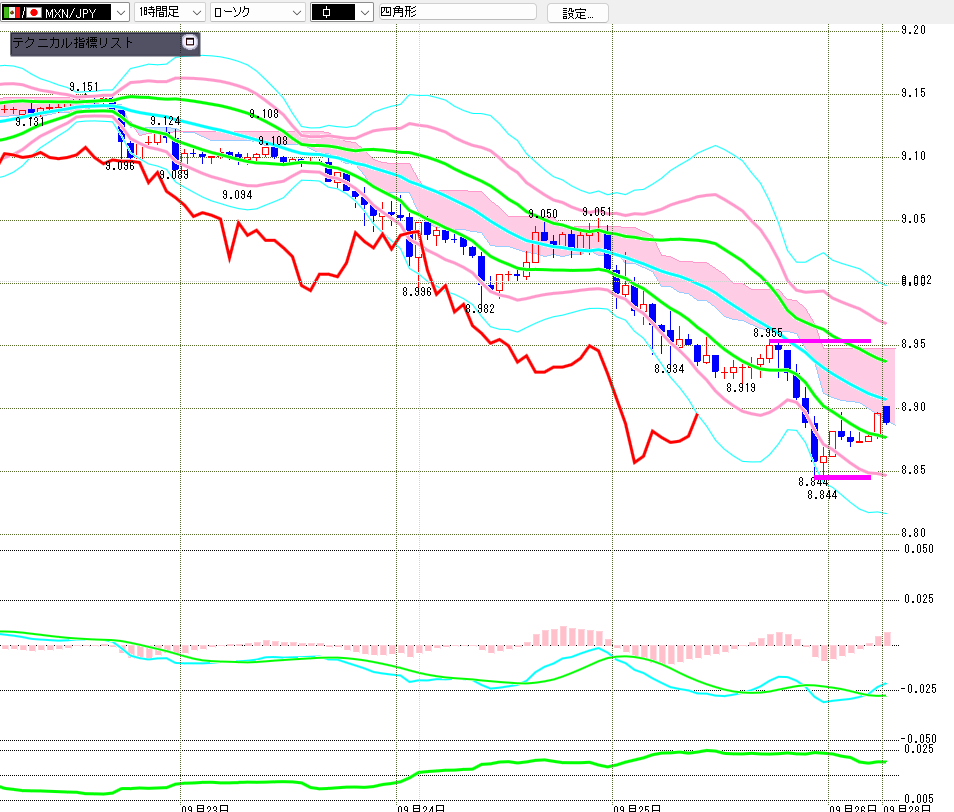Click the 9.051 price label
The width and height of the screenshot is (954, 812).
tap(597, 212)
